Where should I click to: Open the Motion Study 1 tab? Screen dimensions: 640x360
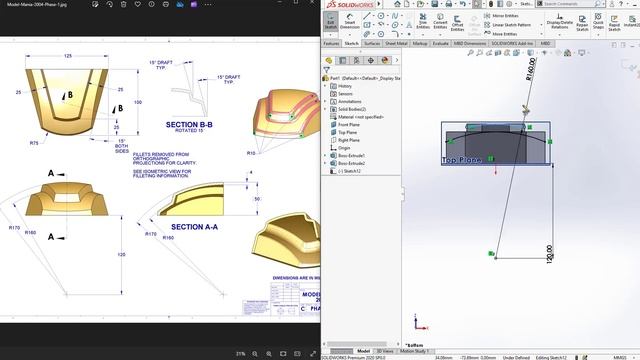point(414,351)
